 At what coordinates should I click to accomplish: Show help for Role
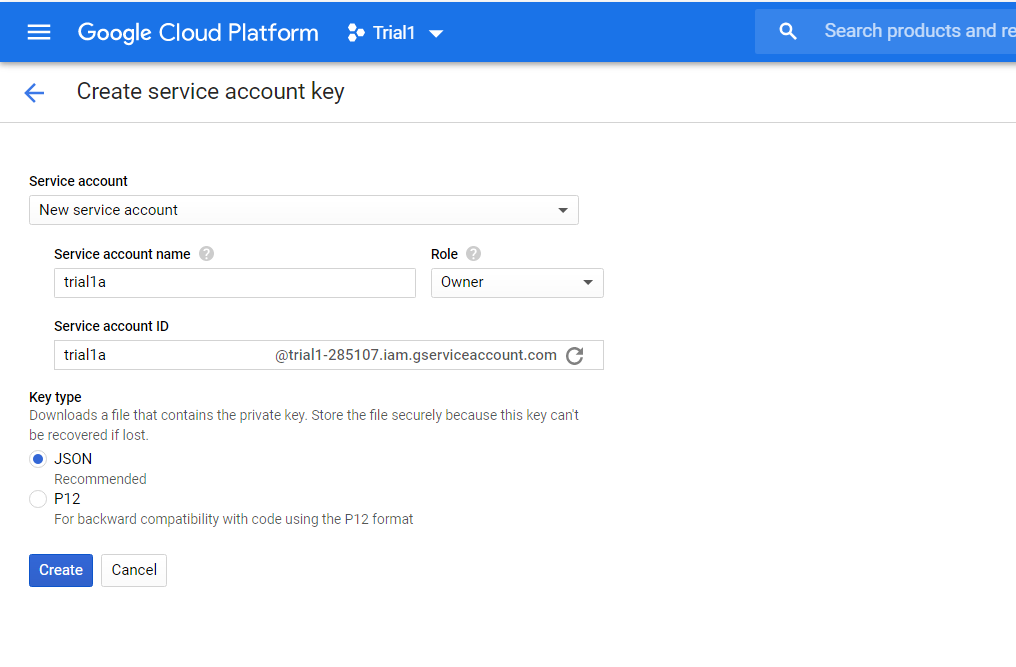[474, 253]
